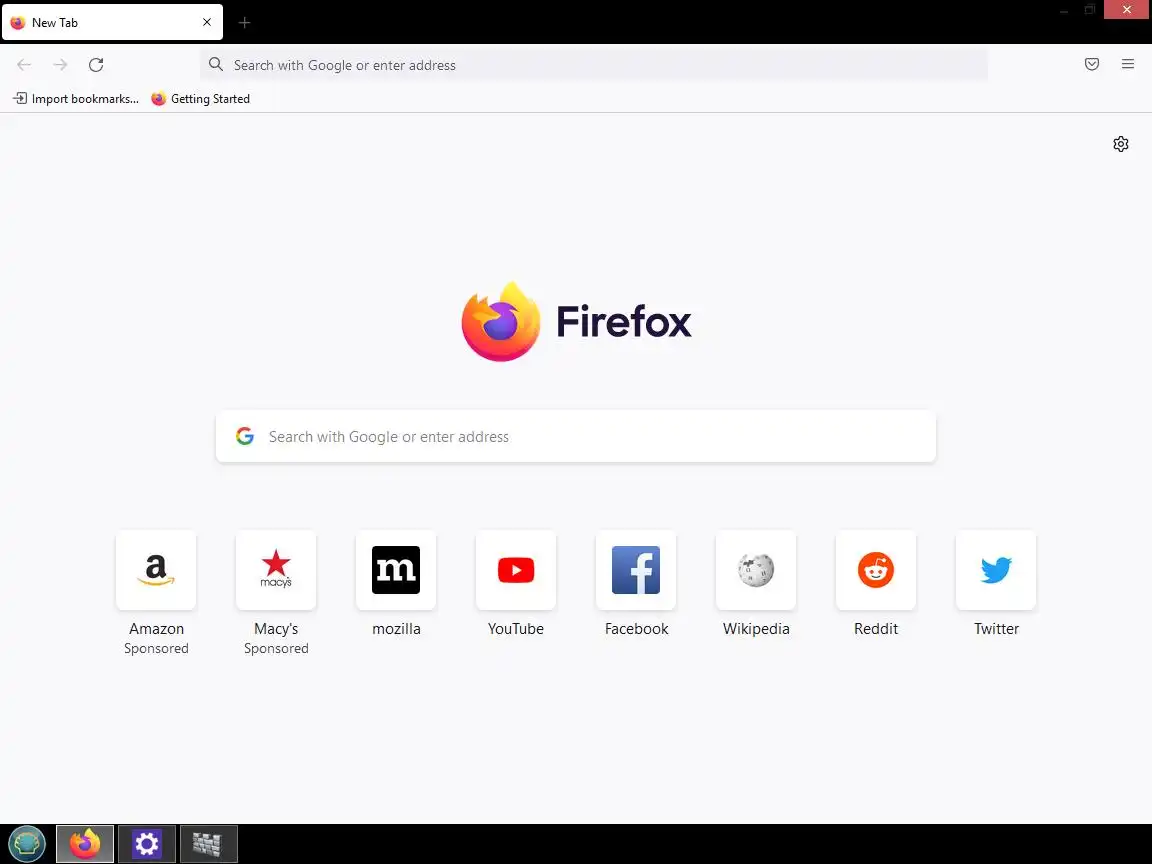This screenshot has width=1152, height=864.
Task: Open the Twitter shortcut tile
Action: (996, 570)
